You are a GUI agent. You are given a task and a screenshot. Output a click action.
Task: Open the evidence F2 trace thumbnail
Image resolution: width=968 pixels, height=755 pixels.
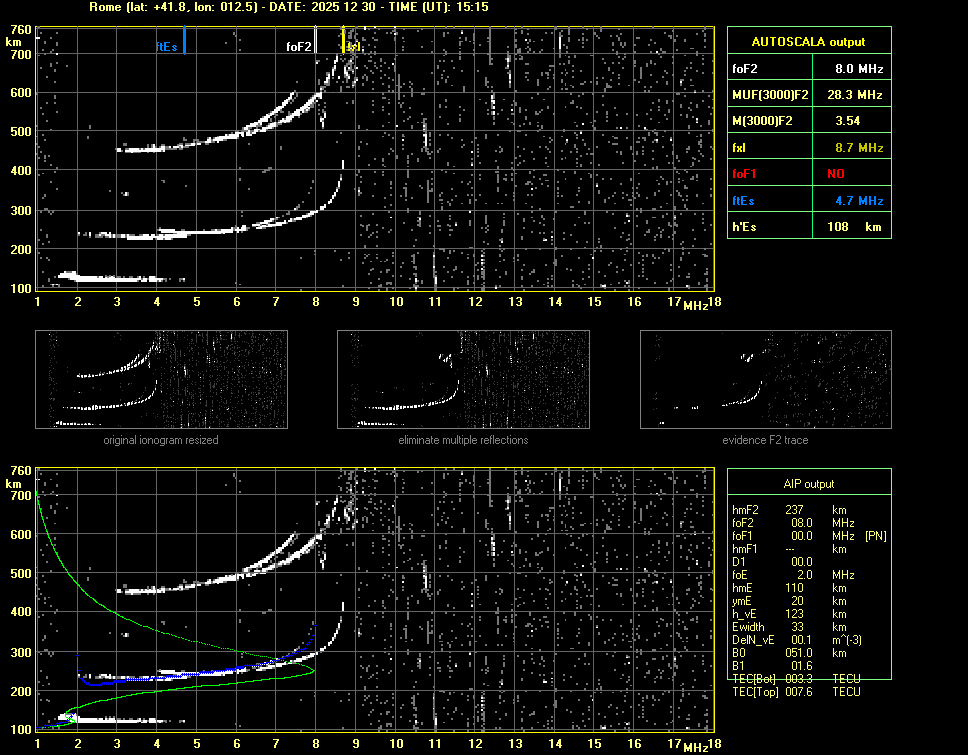[x=765, y=379]
